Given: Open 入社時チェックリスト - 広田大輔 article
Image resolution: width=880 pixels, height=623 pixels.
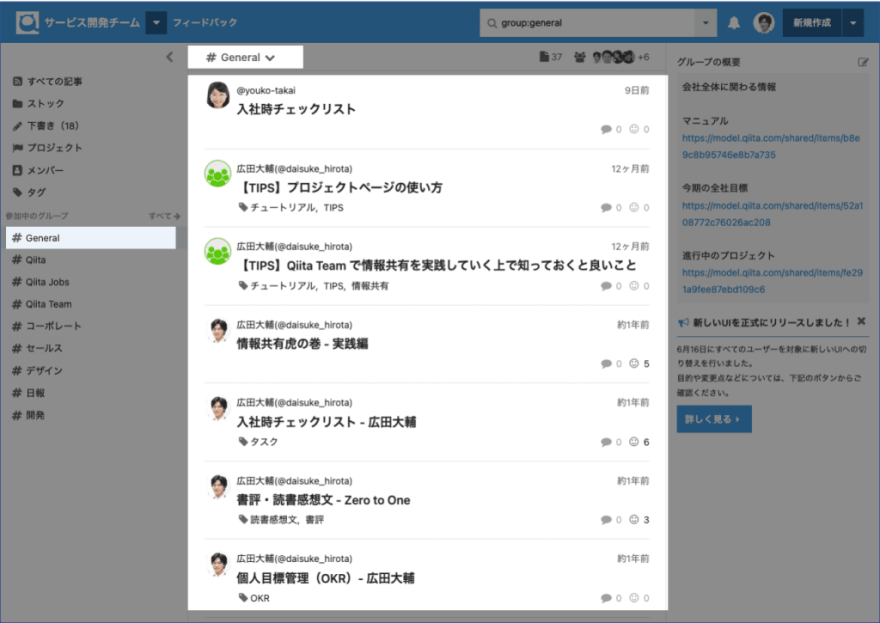Looking at the screenshot, I should click(x=326, y=422).
